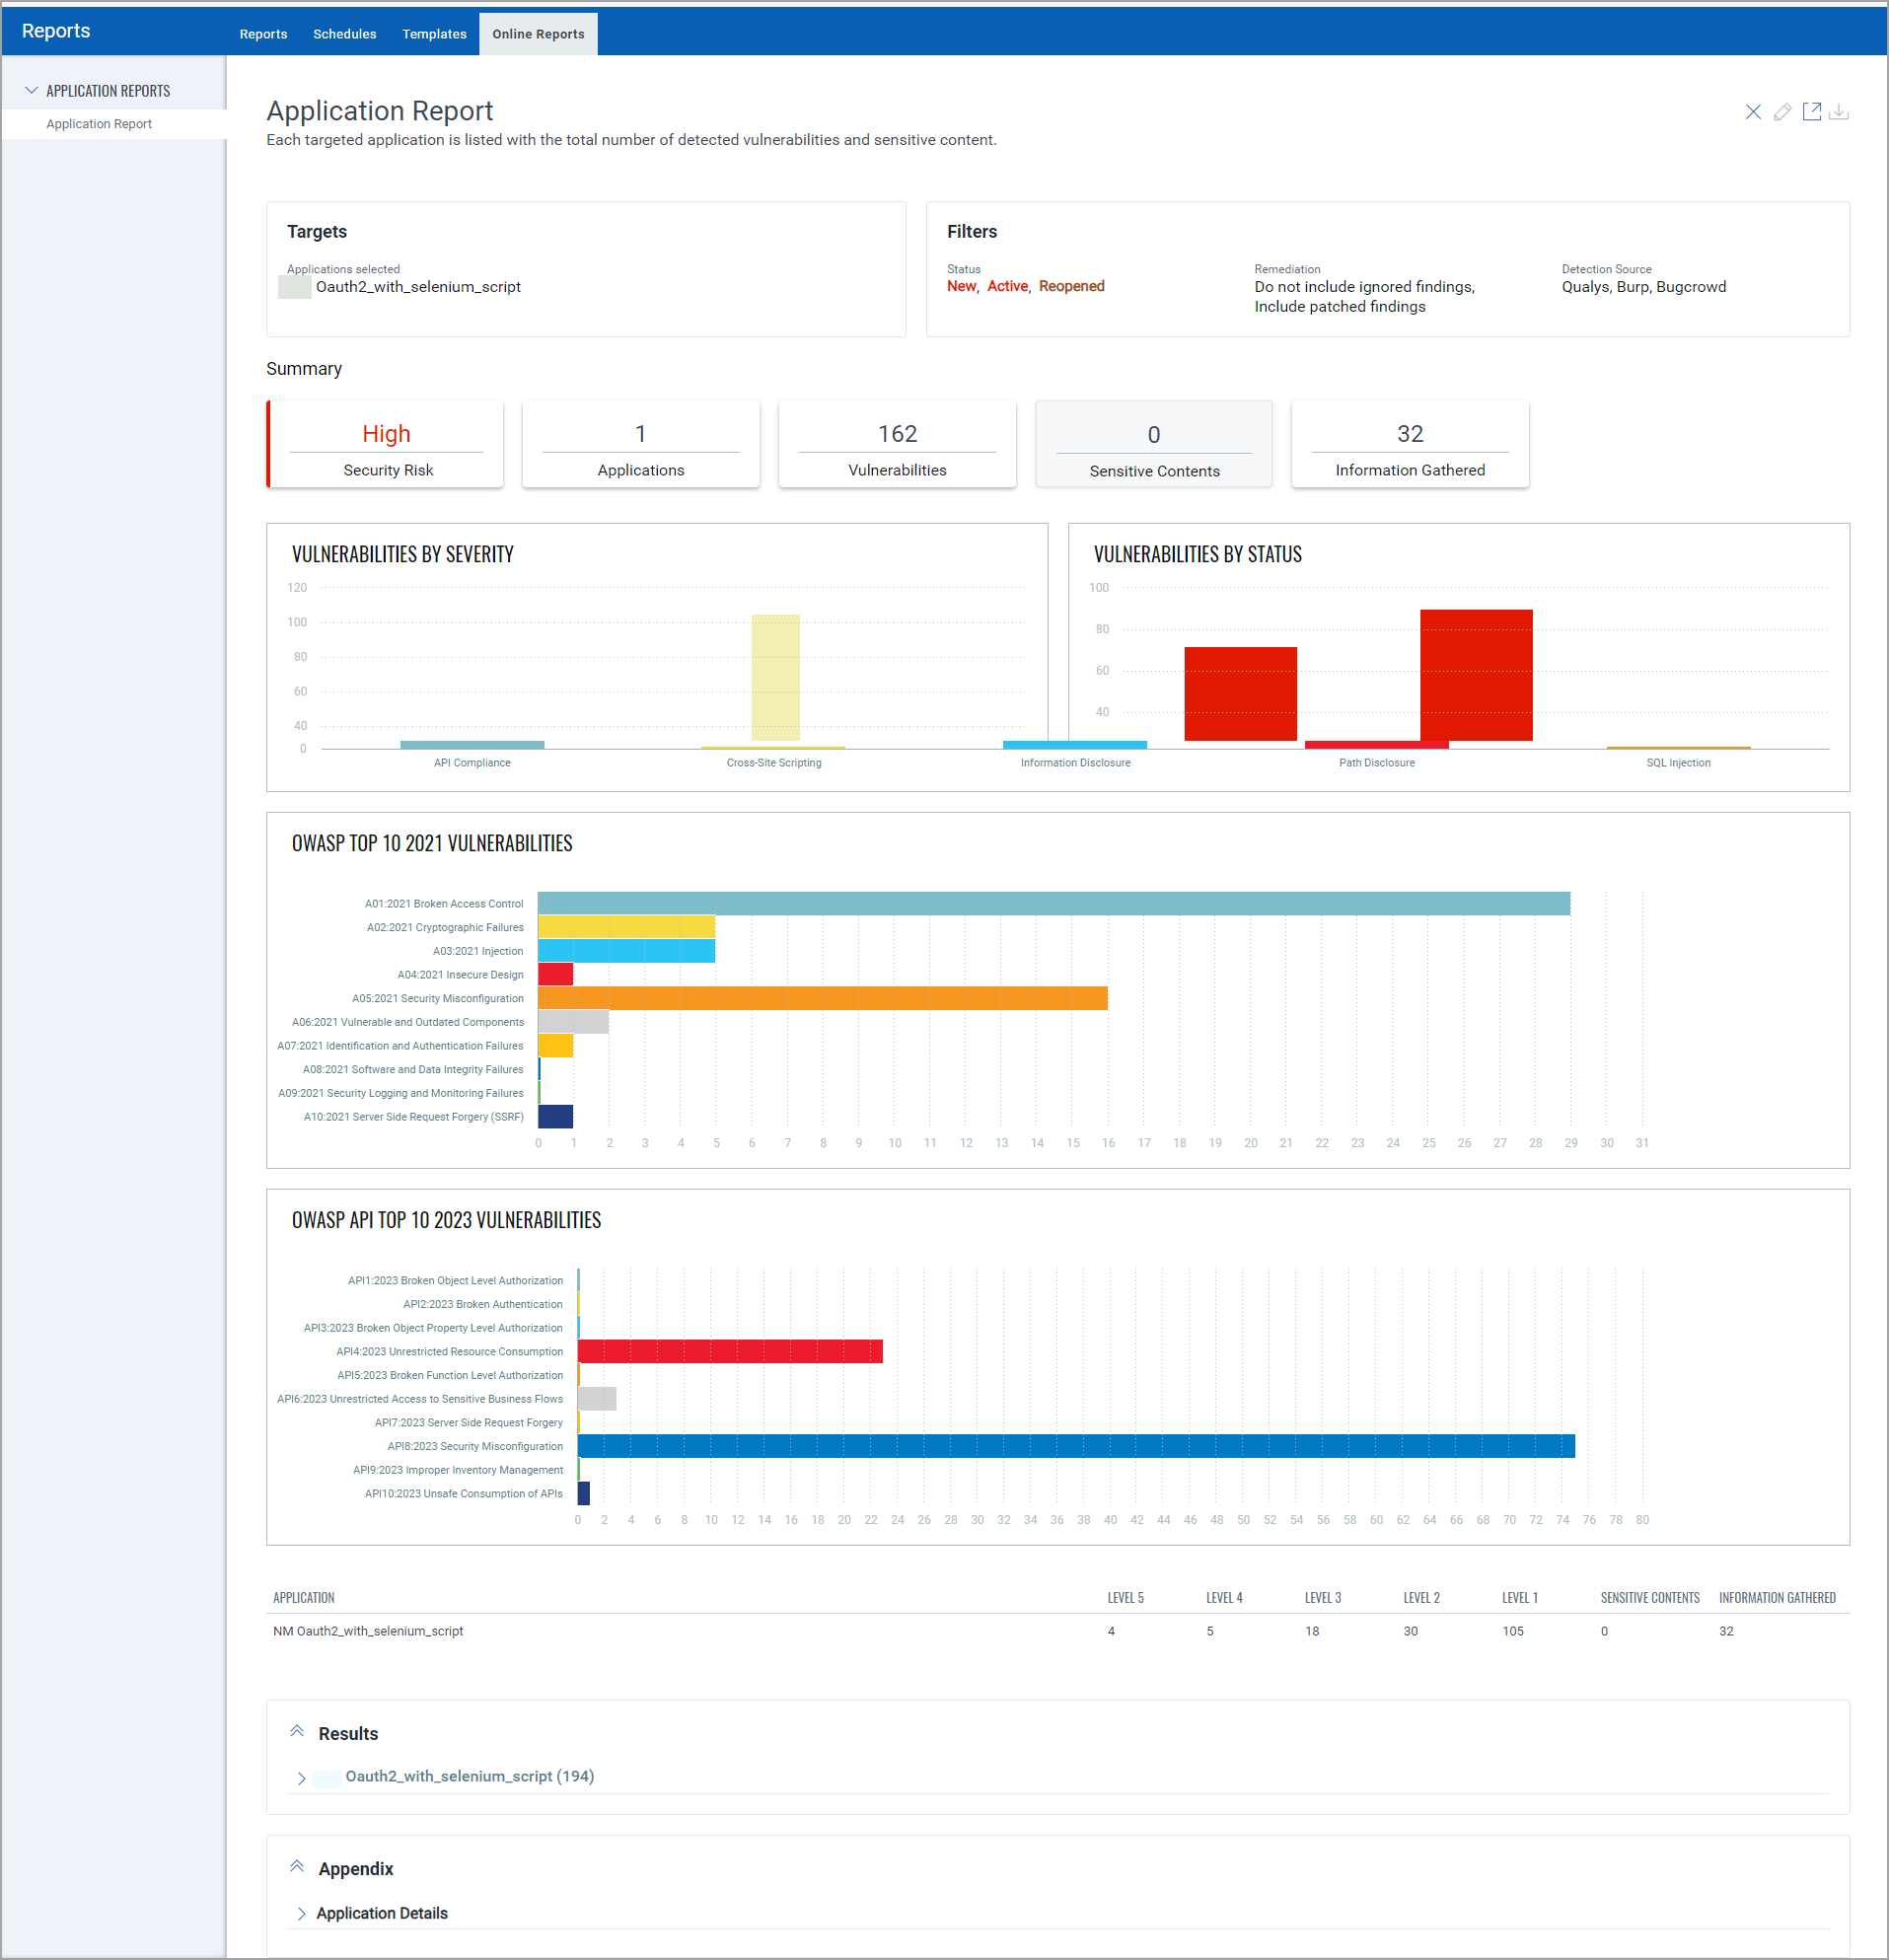1889x1960 pixels.
Task: Click the download report icon
Action: (1841, 112)
